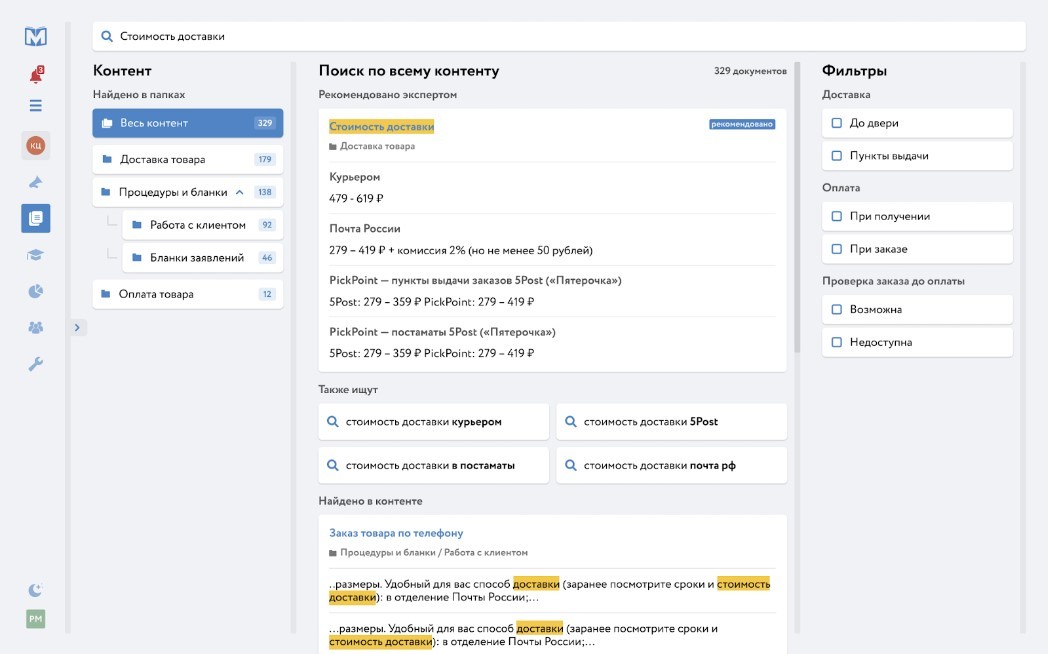Select "Весь контент" folder item
Image resolution: width=1048 pixels, height=654 pixels.
[x=154, y=123]
